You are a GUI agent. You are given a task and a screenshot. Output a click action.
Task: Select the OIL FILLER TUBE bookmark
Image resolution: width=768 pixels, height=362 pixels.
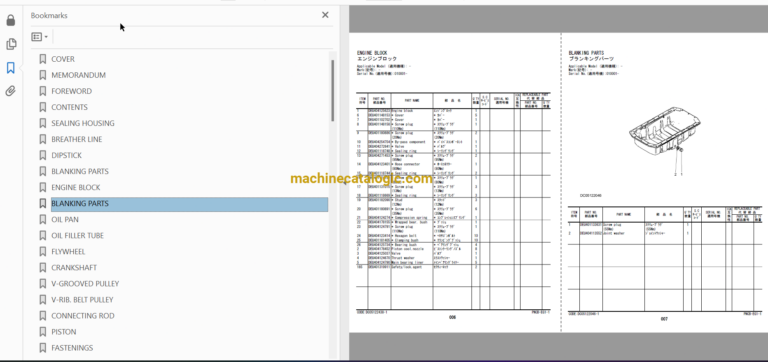pos(77,236)
